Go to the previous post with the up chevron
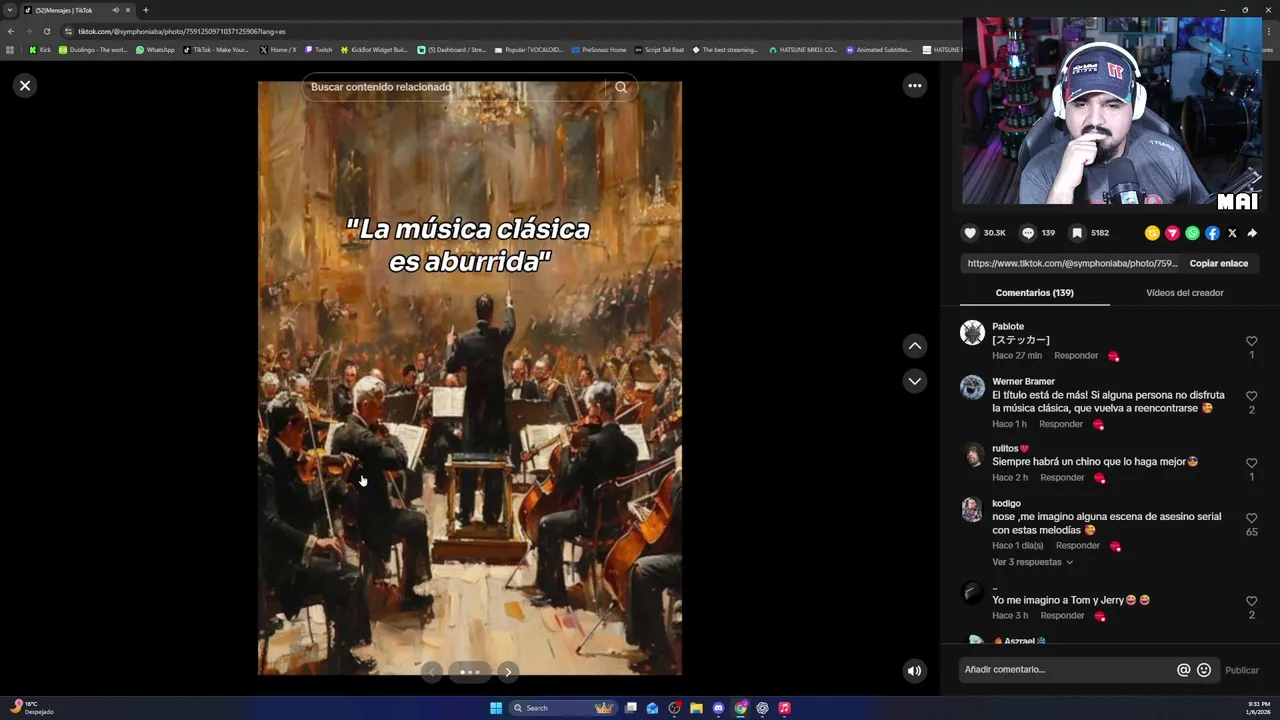1280x720 pixels. coord(914,345)
